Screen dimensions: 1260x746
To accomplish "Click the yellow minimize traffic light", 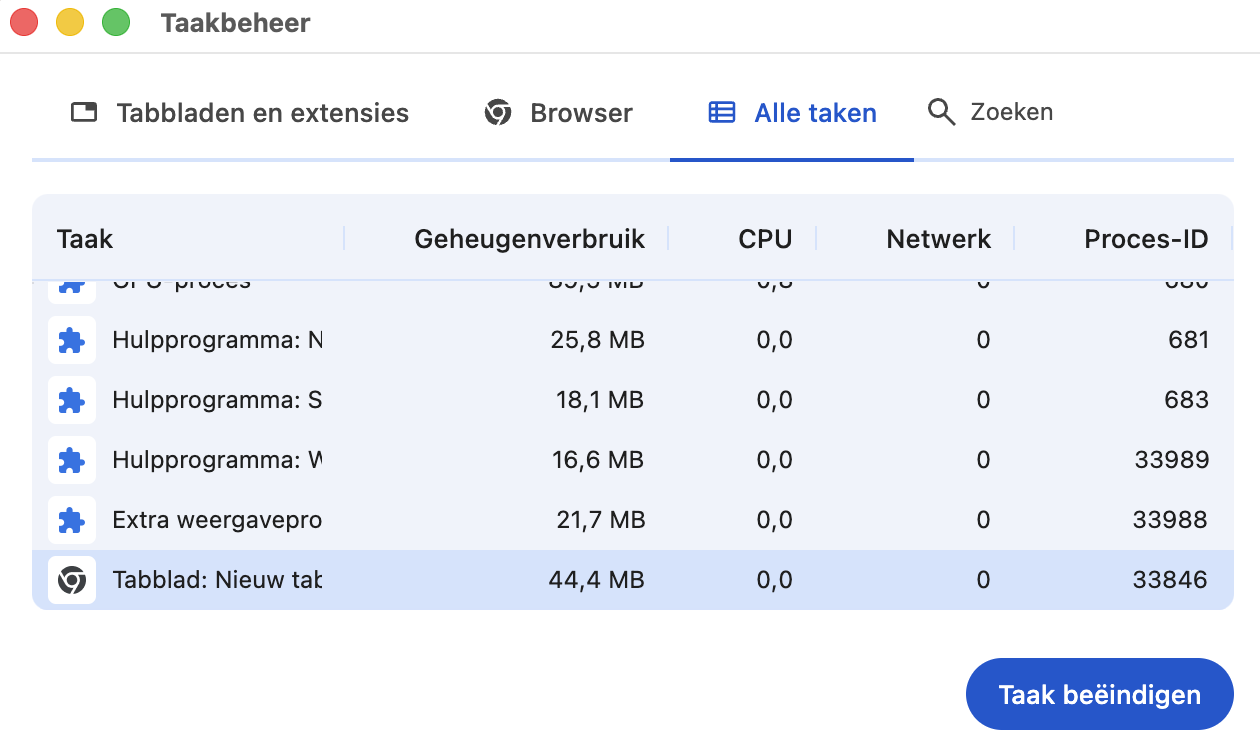I will coord(68,22).
